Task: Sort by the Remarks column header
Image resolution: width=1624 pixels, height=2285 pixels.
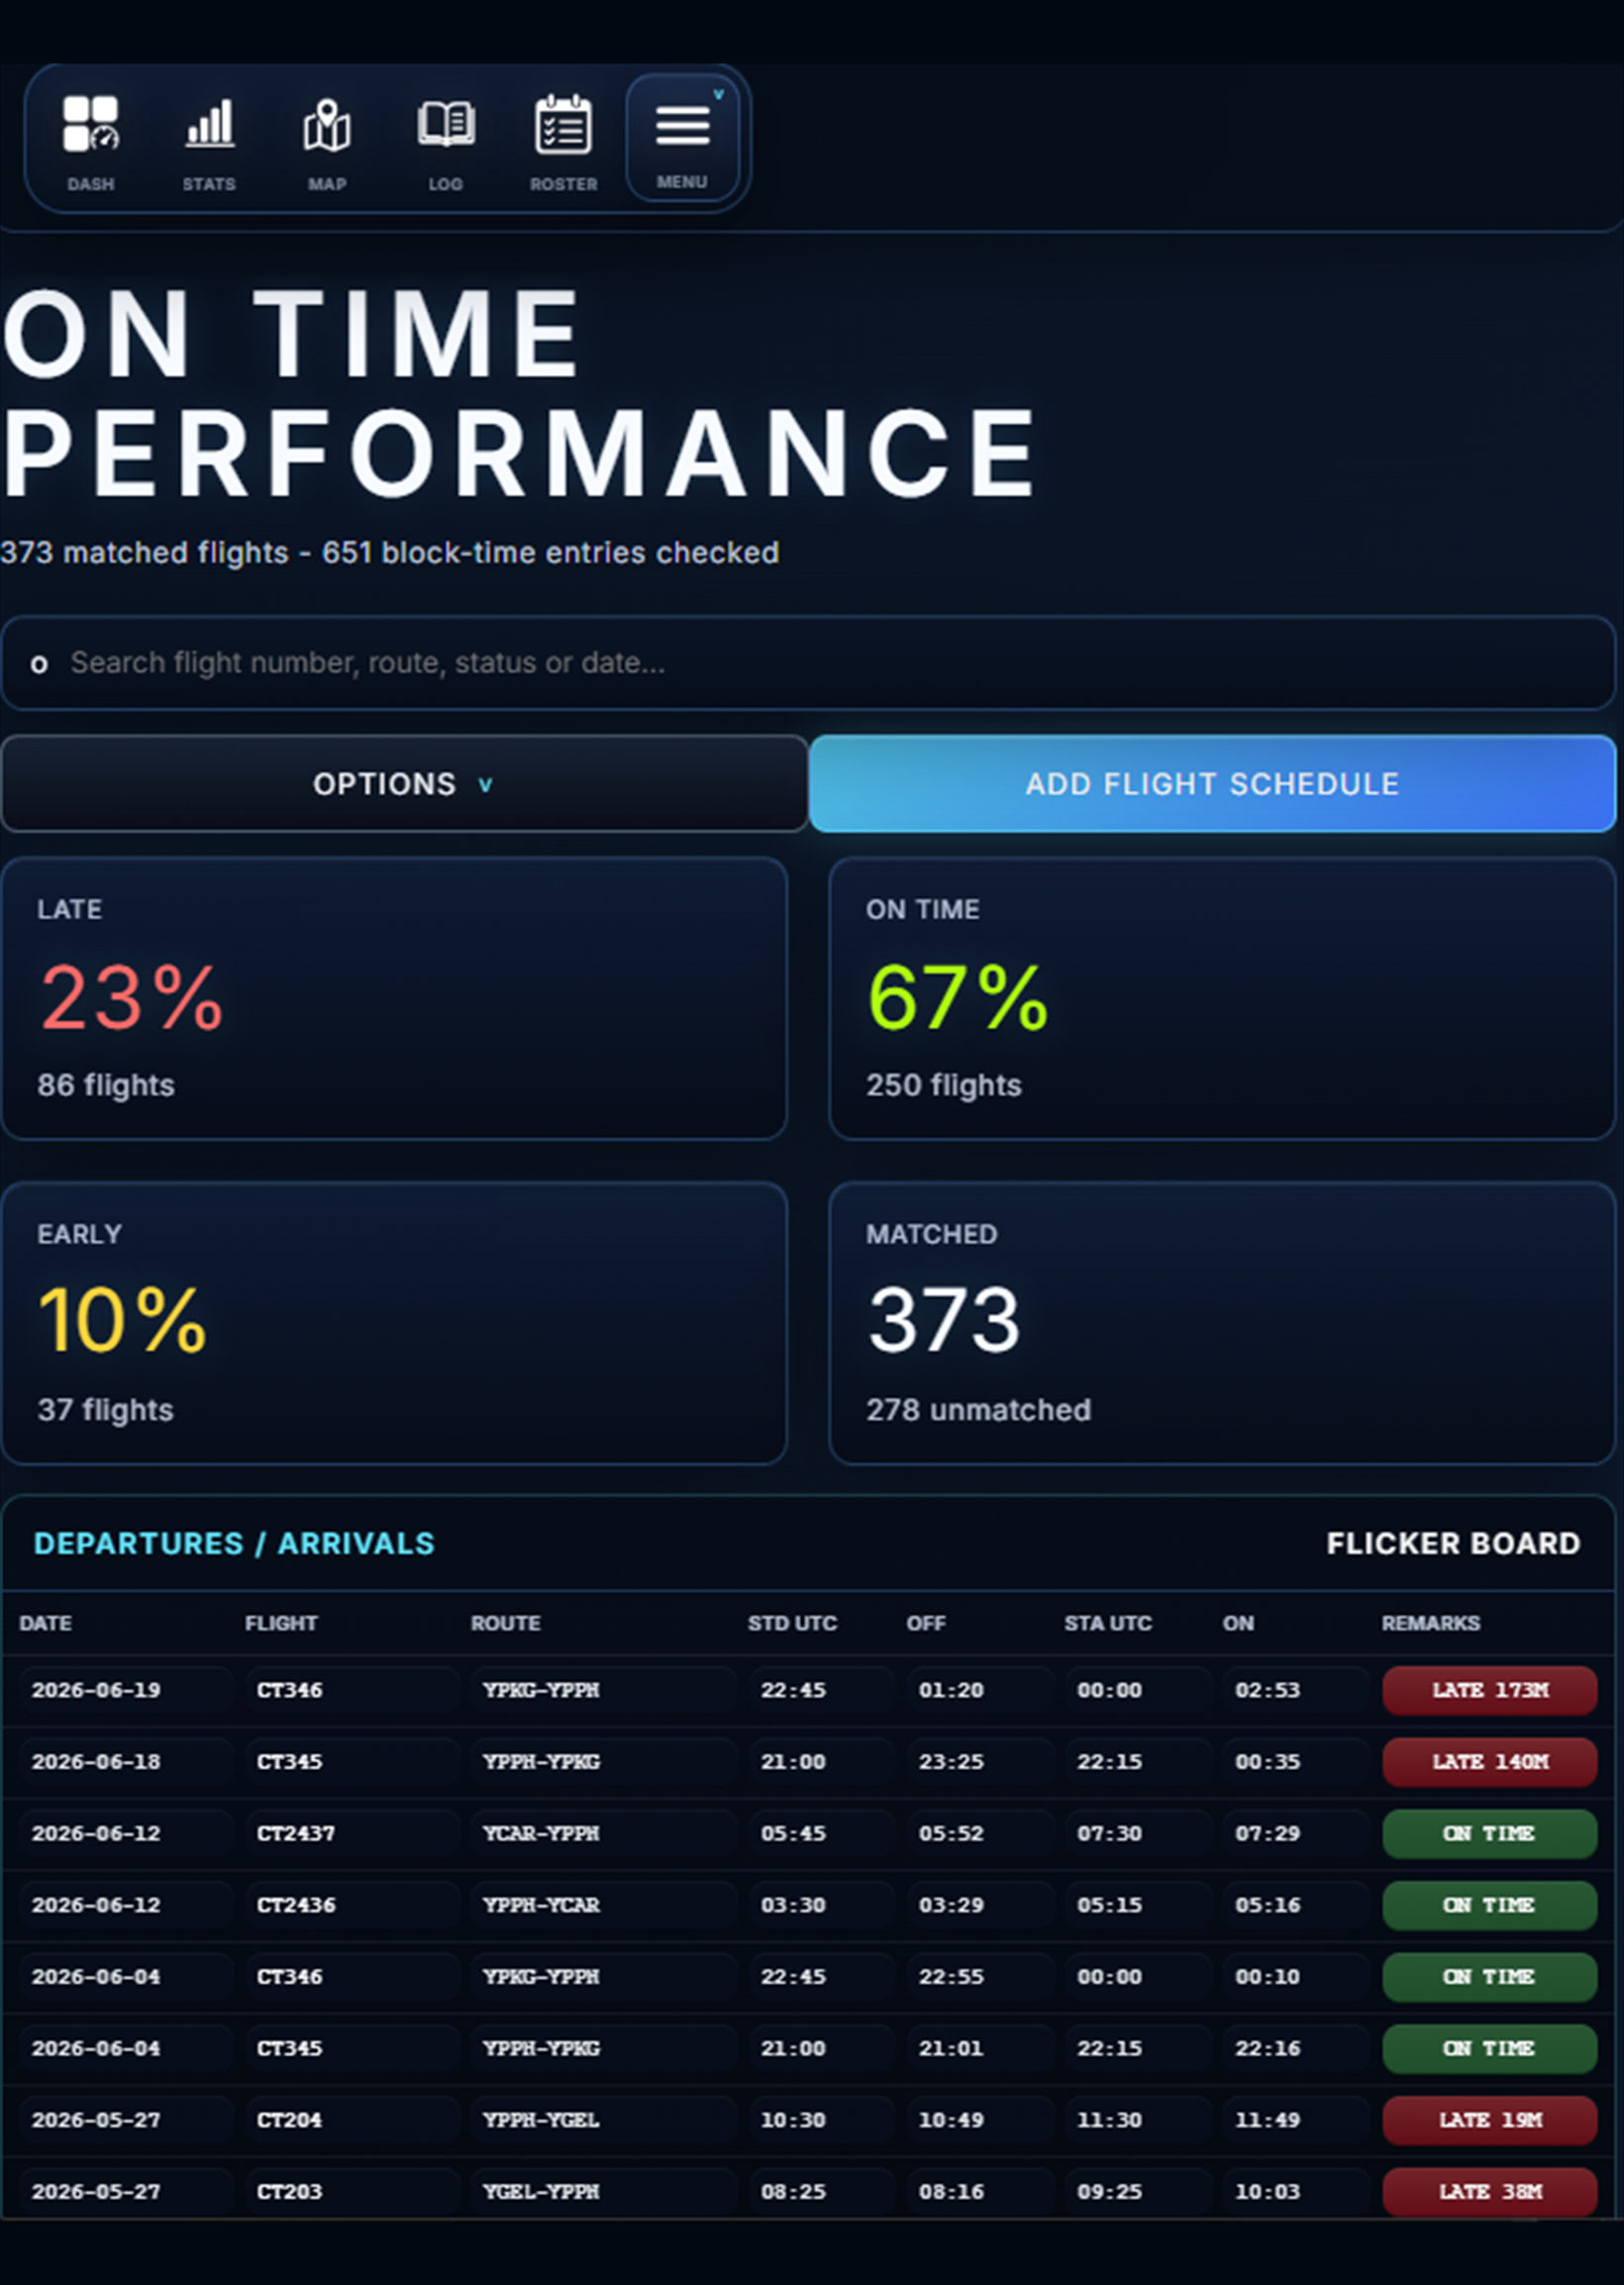Action: 1431,1623
